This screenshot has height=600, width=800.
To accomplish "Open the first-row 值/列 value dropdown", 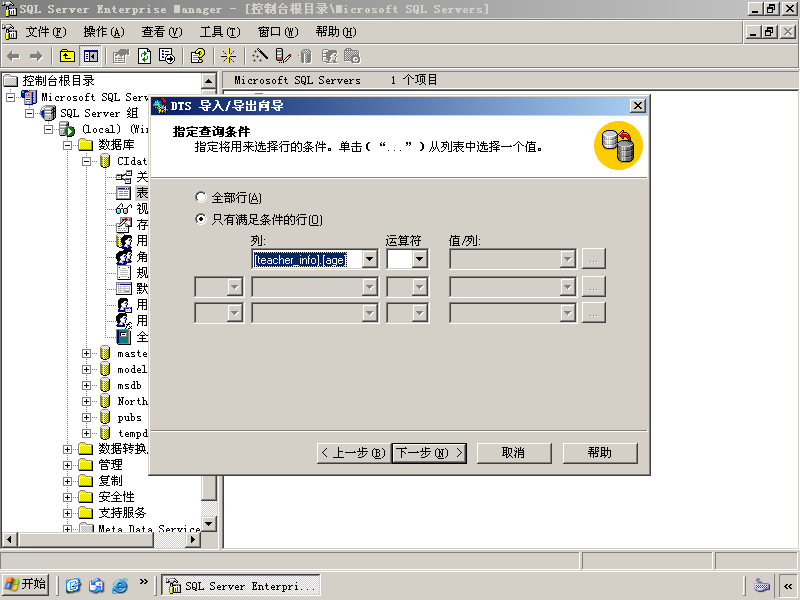I will coord(567,259).
